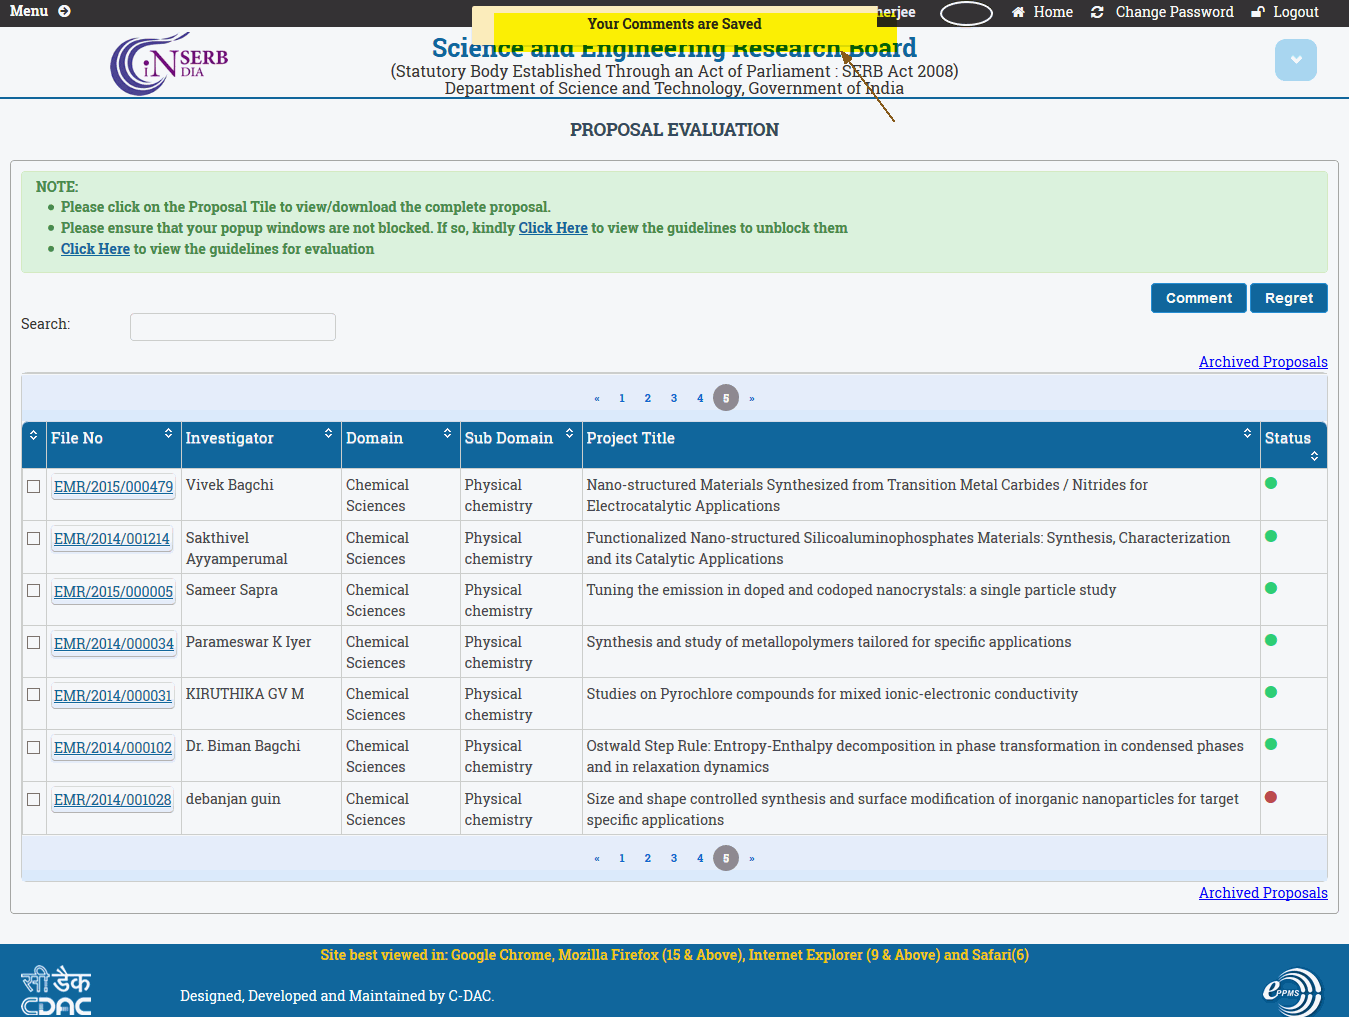Check the box for EMR/2015/000479
This screenshot has height=1017, width=1349.
(34, 486)
